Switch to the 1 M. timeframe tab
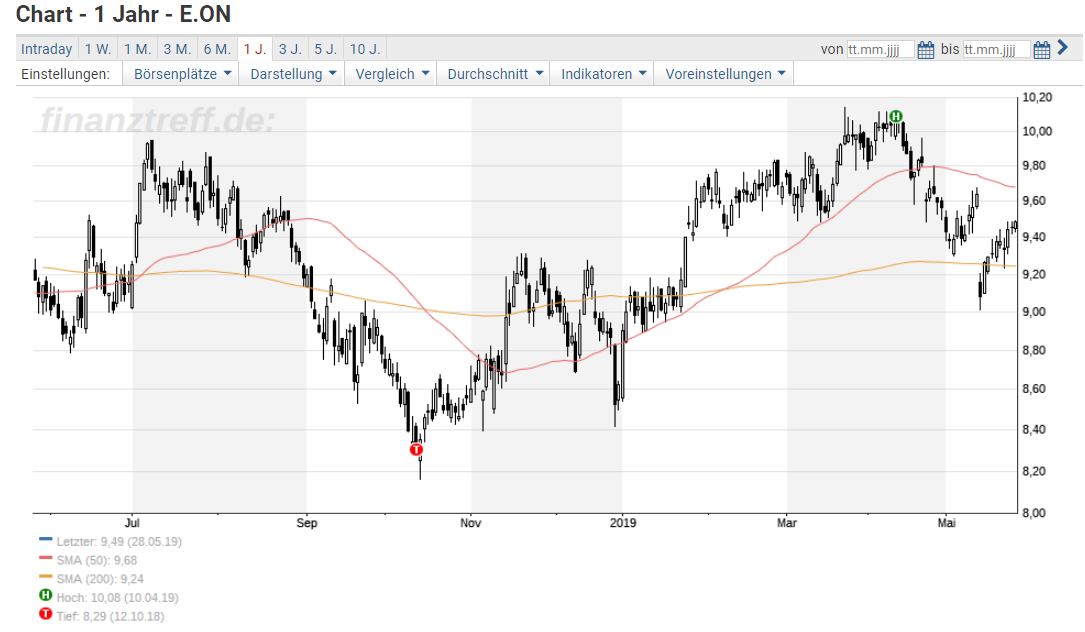The width and height of the screenshot is (1085, 632). tap(138, 49)
